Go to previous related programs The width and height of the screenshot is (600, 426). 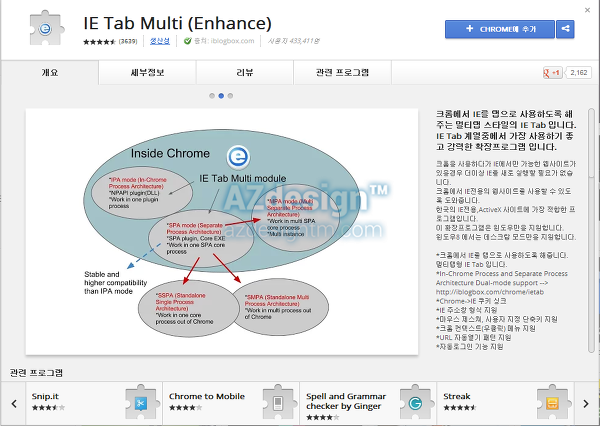(14, 403)
